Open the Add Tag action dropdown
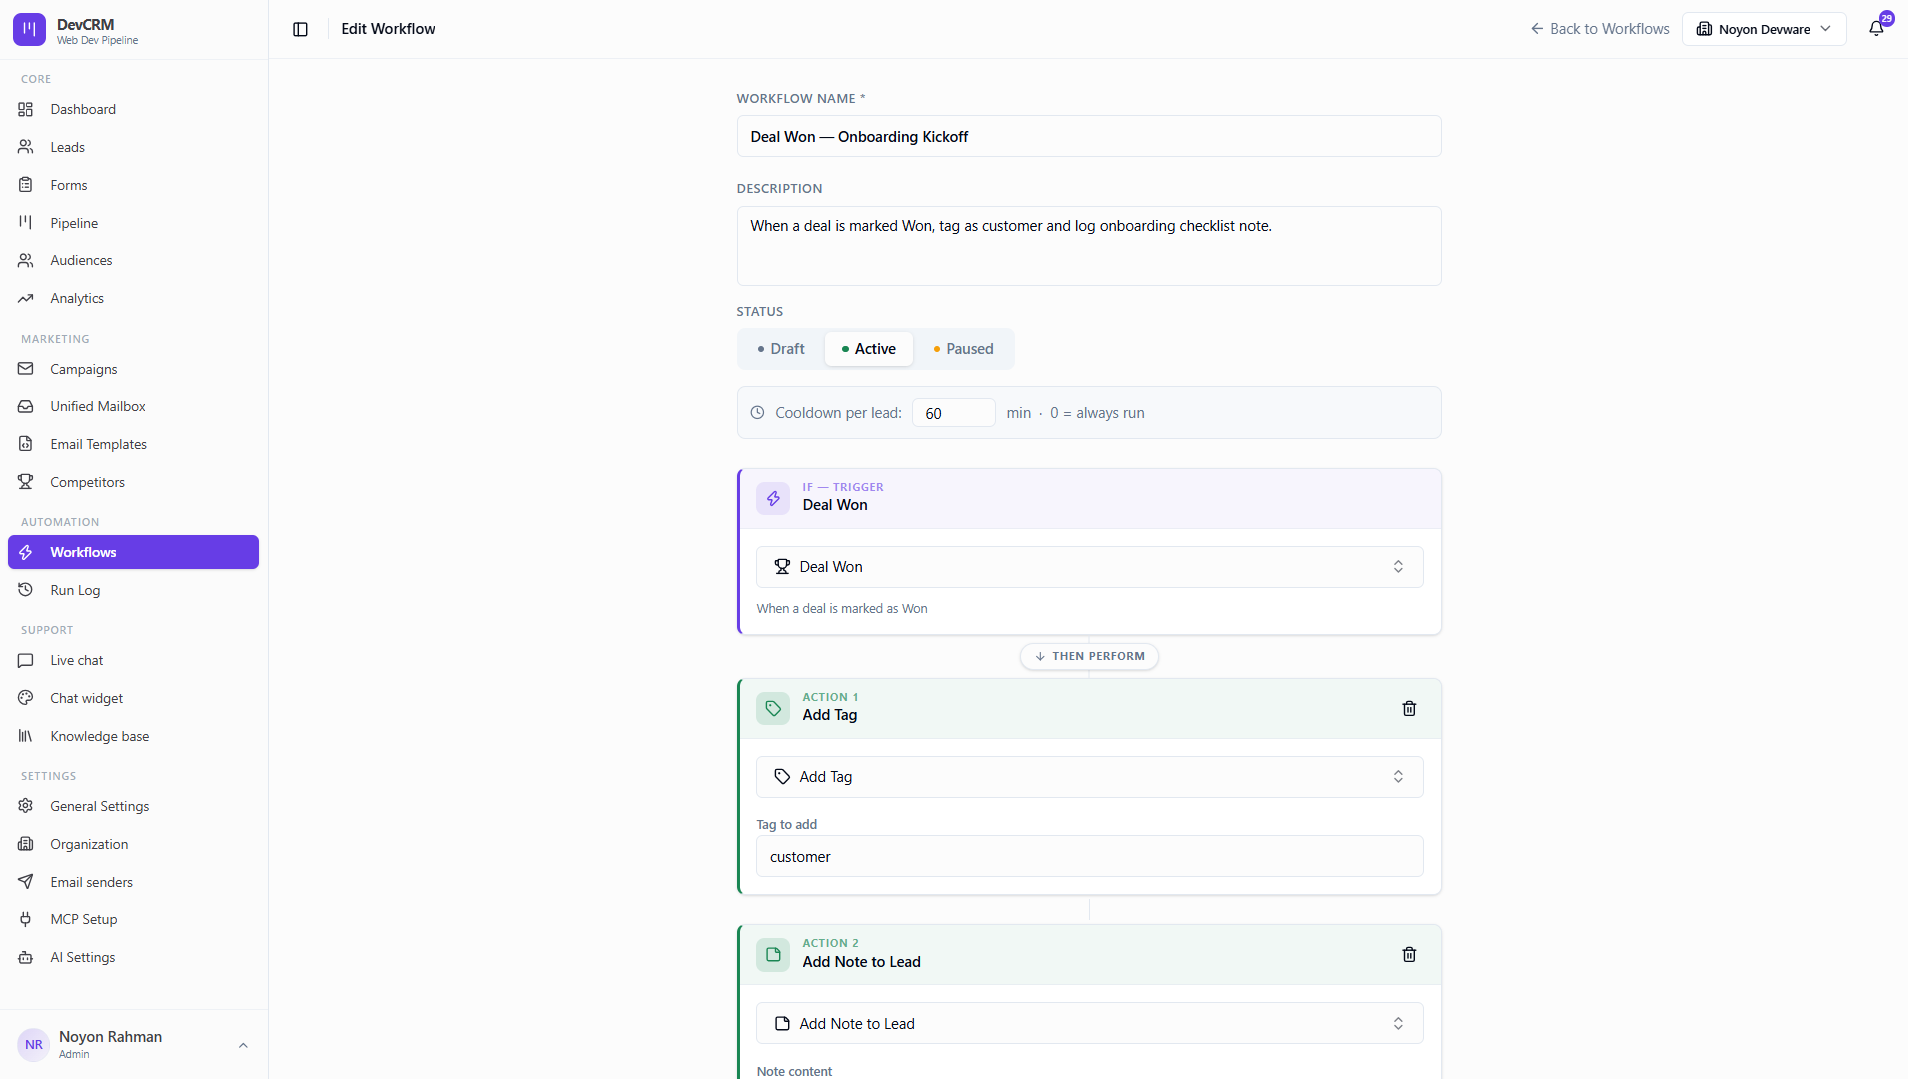 1089,777
